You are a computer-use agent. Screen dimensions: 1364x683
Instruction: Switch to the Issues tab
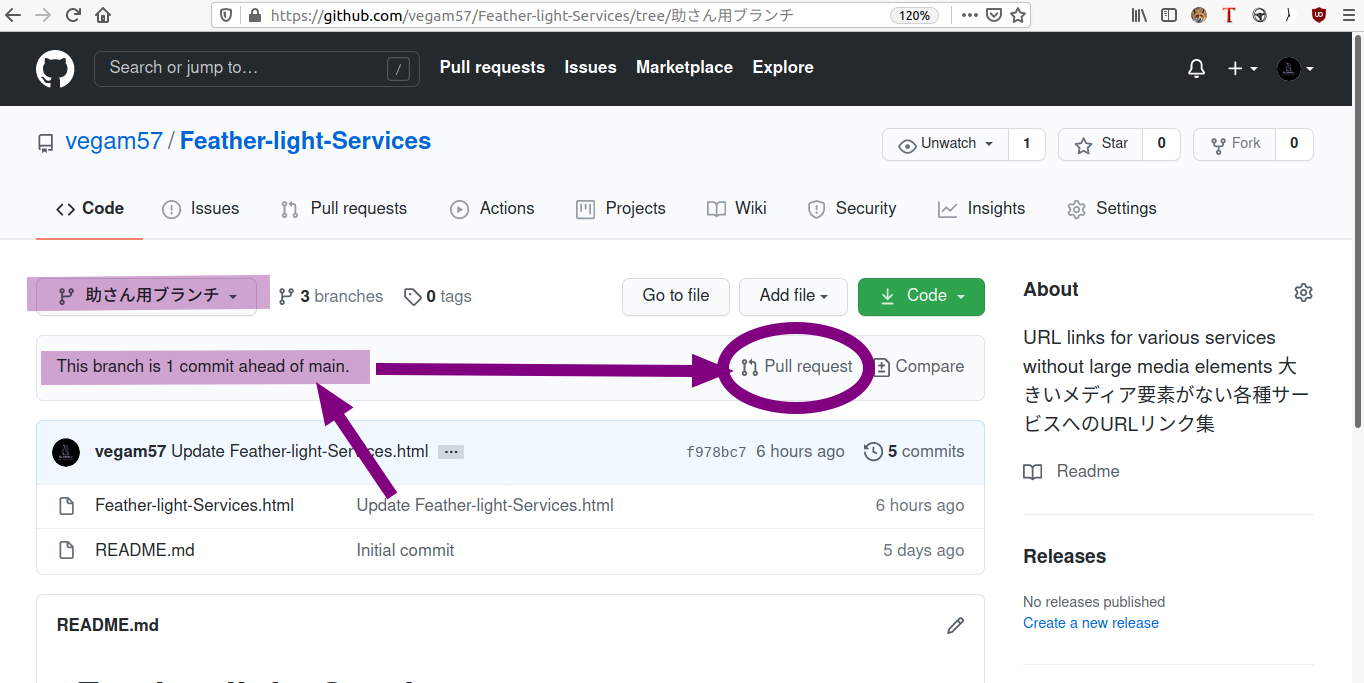[x=201, y=208]
